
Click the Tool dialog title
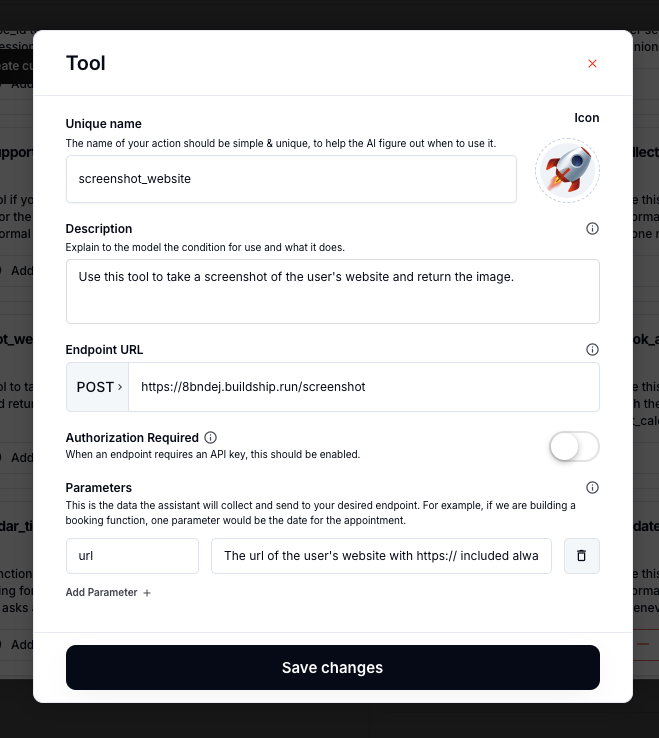pyautogui.click(x=86, y=63)
